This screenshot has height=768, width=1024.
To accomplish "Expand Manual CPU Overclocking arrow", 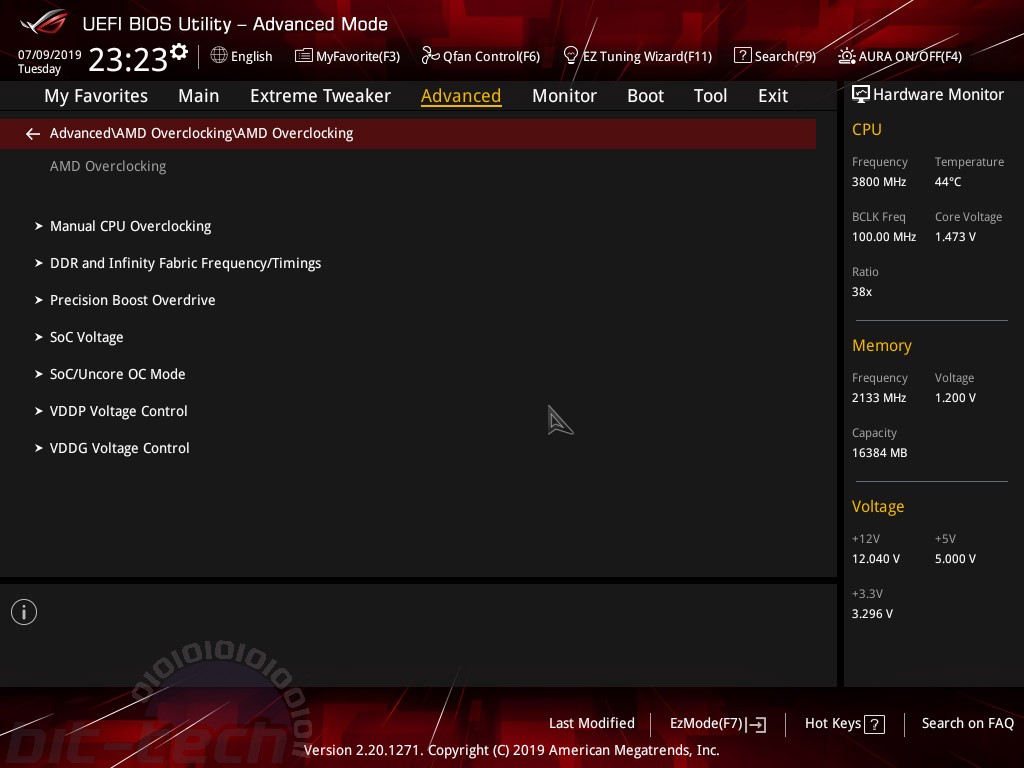I will click(39, 226).
